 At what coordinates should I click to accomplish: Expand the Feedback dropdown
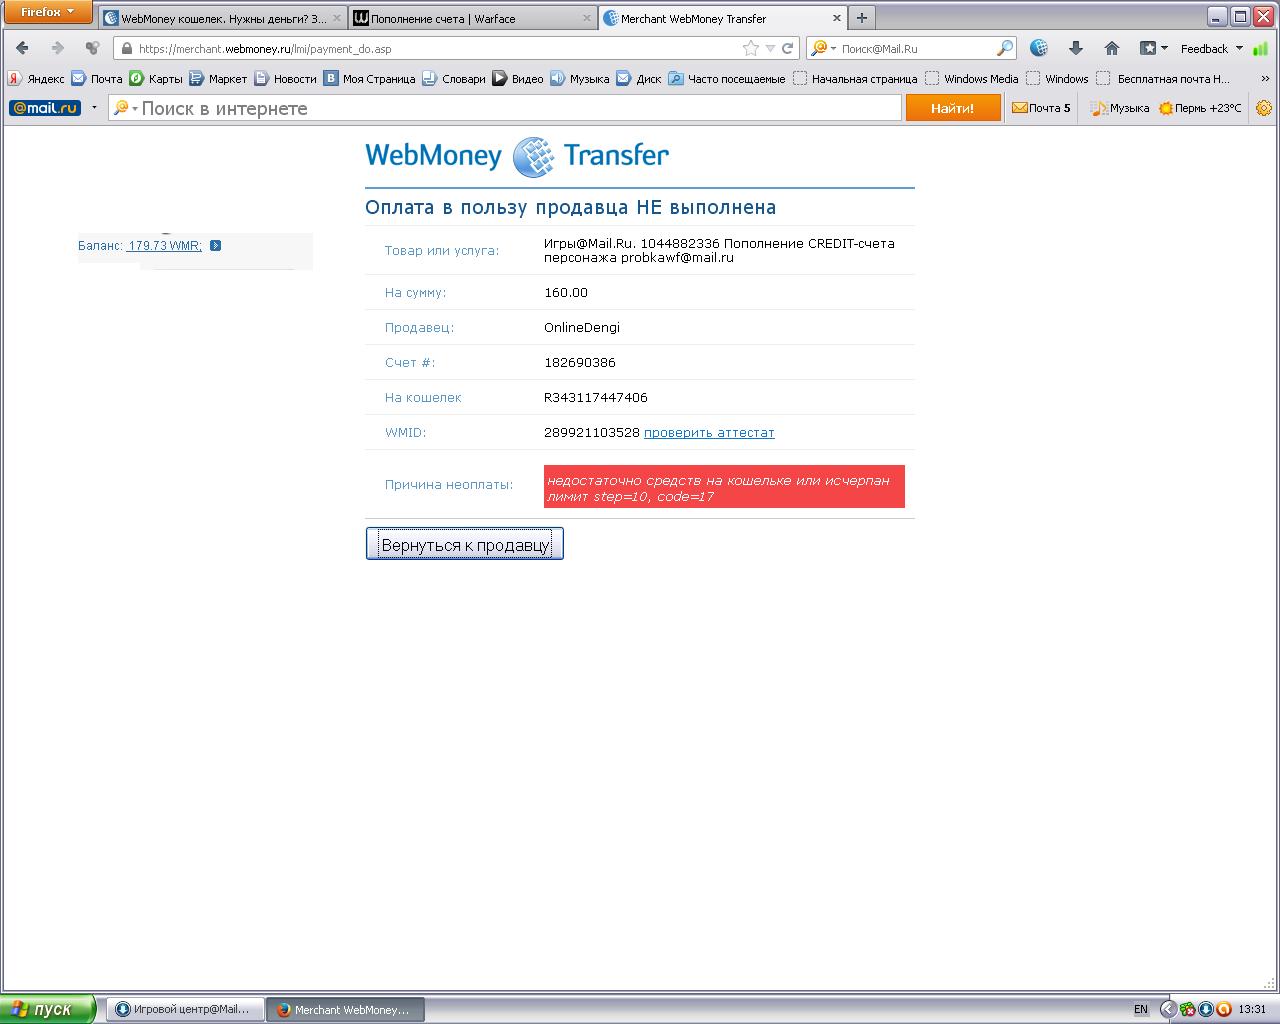[x=1211, y=48]
